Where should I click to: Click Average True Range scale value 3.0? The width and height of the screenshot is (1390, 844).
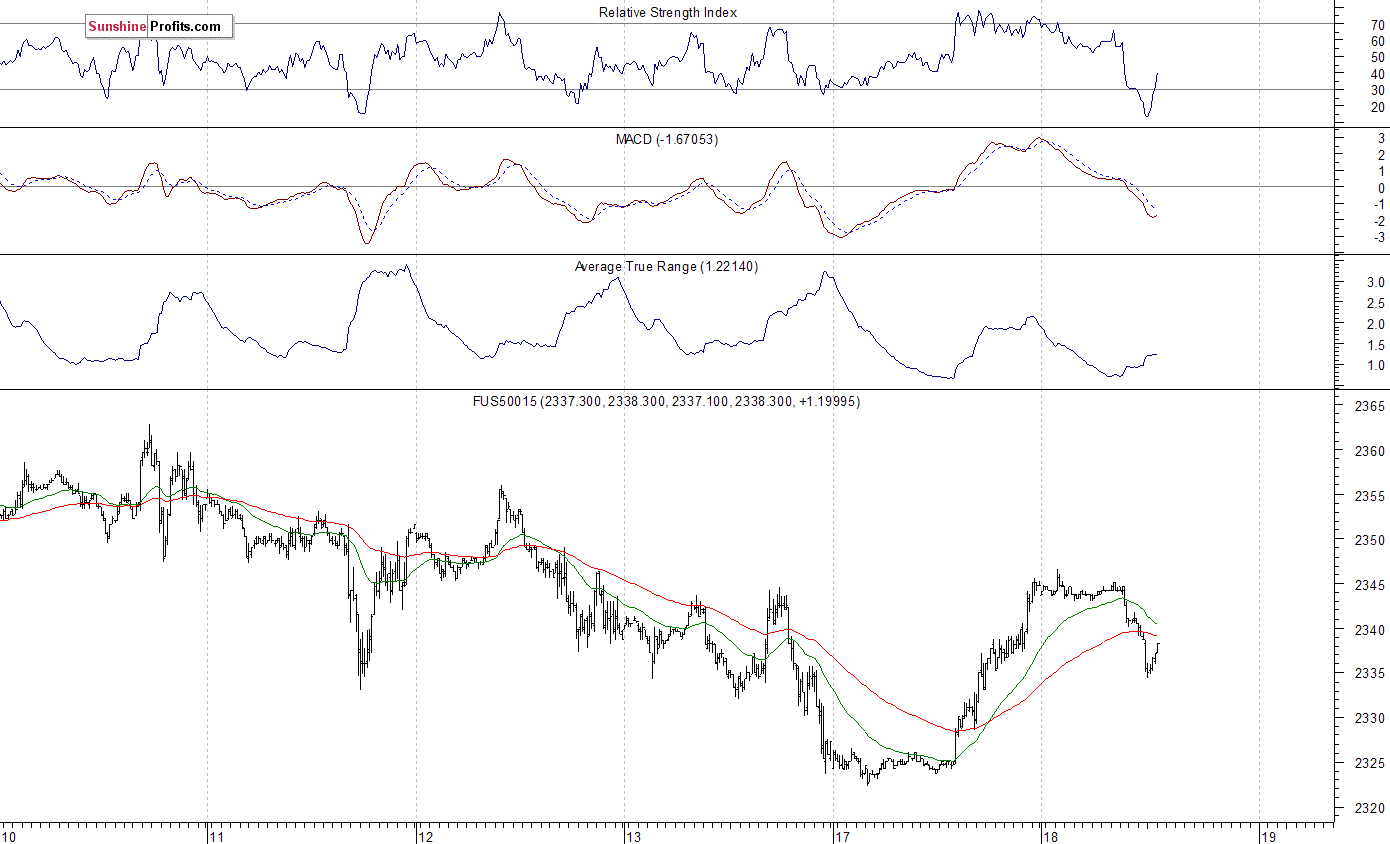pos(1375,283)
